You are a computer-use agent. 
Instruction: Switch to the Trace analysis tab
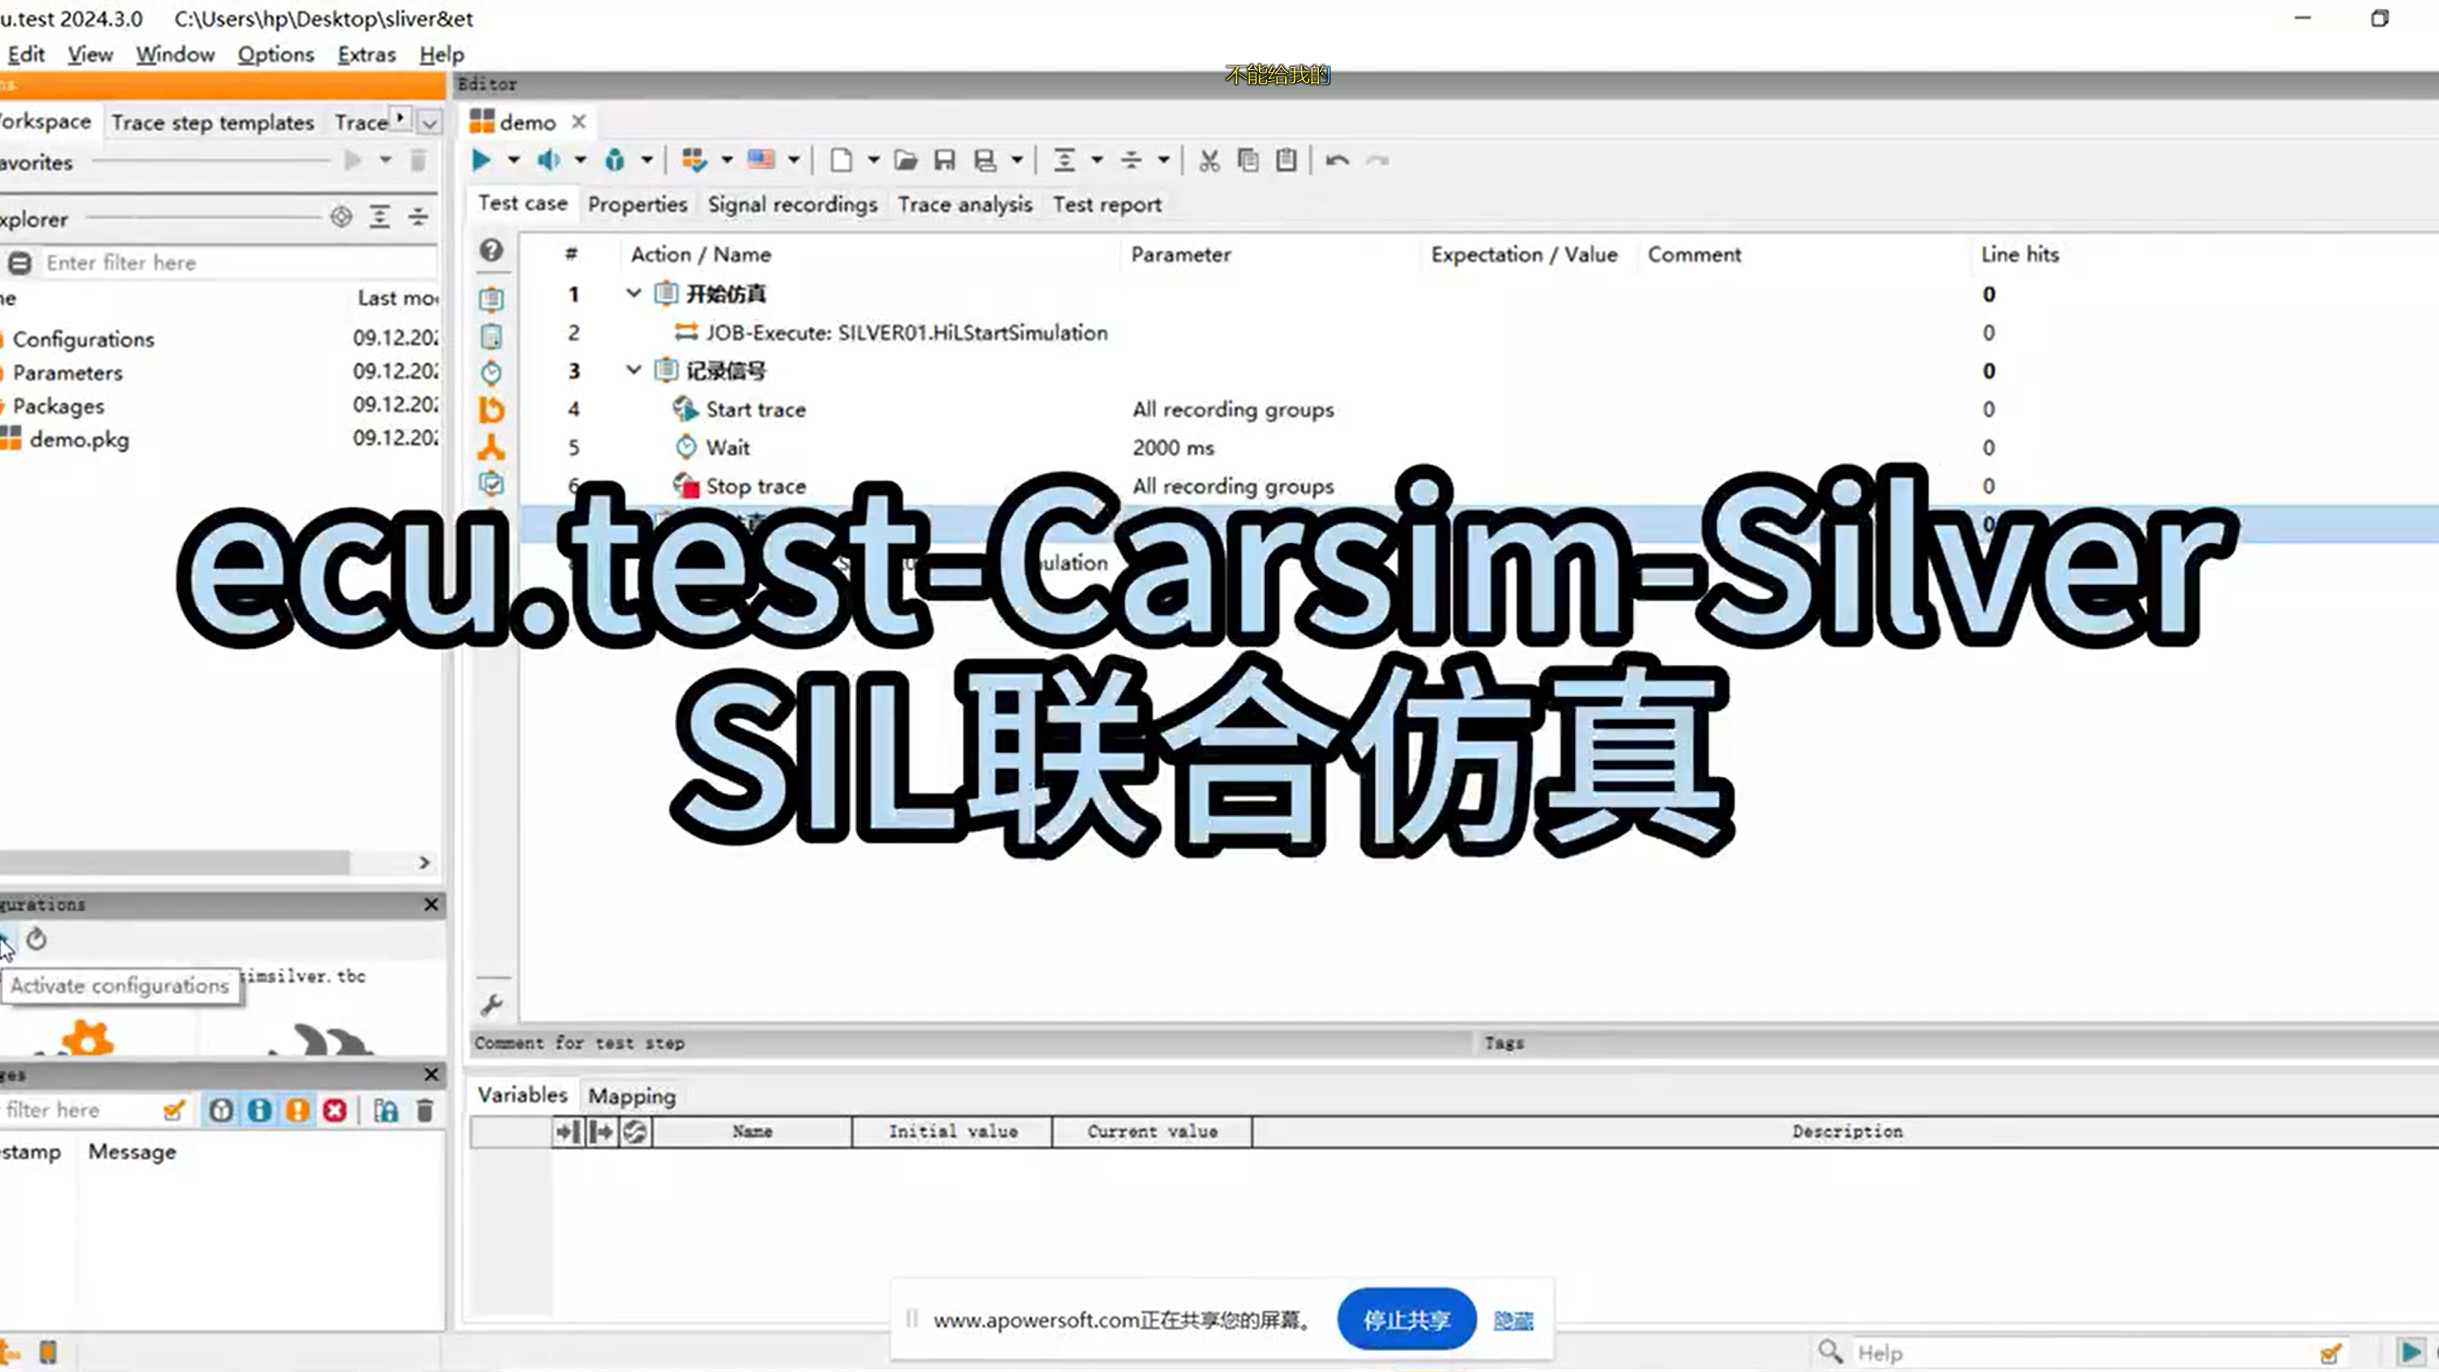964,204
